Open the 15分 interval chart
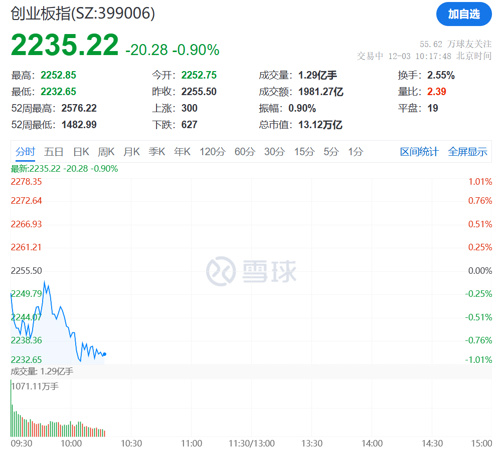Screen dimensions: 500x455 pos(304,152)
